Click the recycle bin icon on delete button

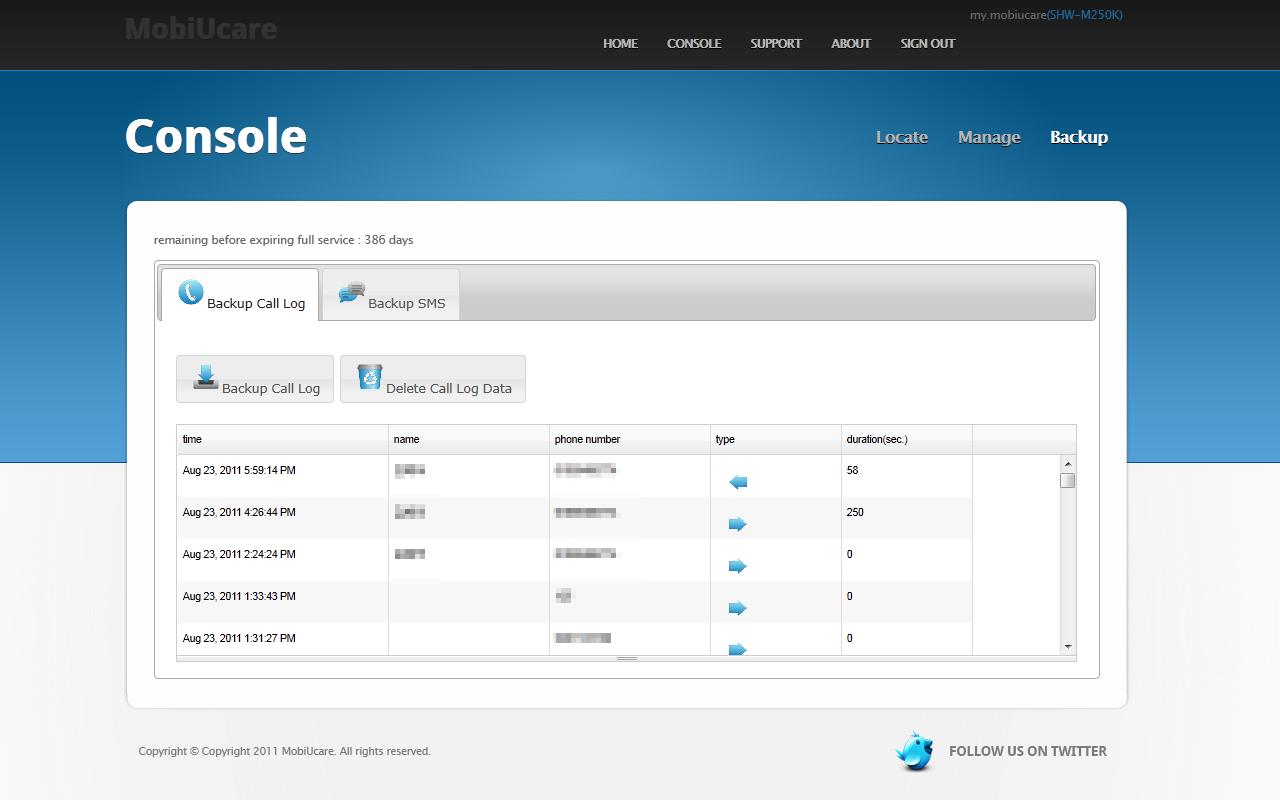click(x=370, y=377)
